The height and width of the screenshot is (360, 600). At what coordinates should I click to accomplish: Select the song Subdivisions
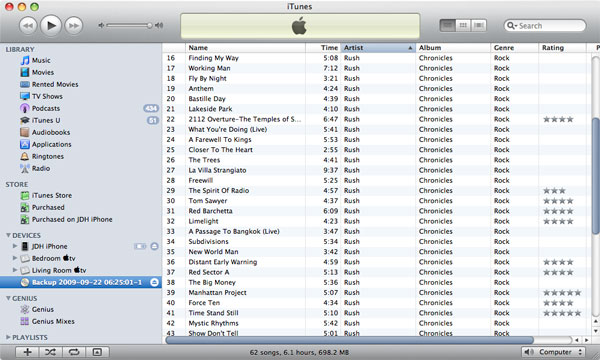209,242
